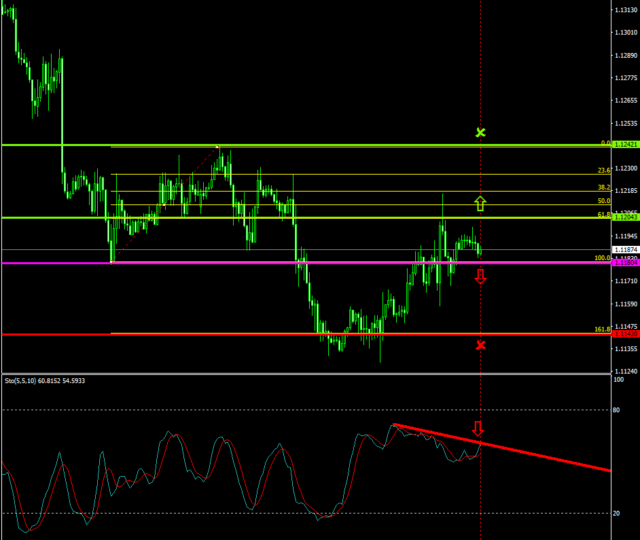Select the green up arrow on the chart
Viewport: 640px width, 540px height.
480,204
